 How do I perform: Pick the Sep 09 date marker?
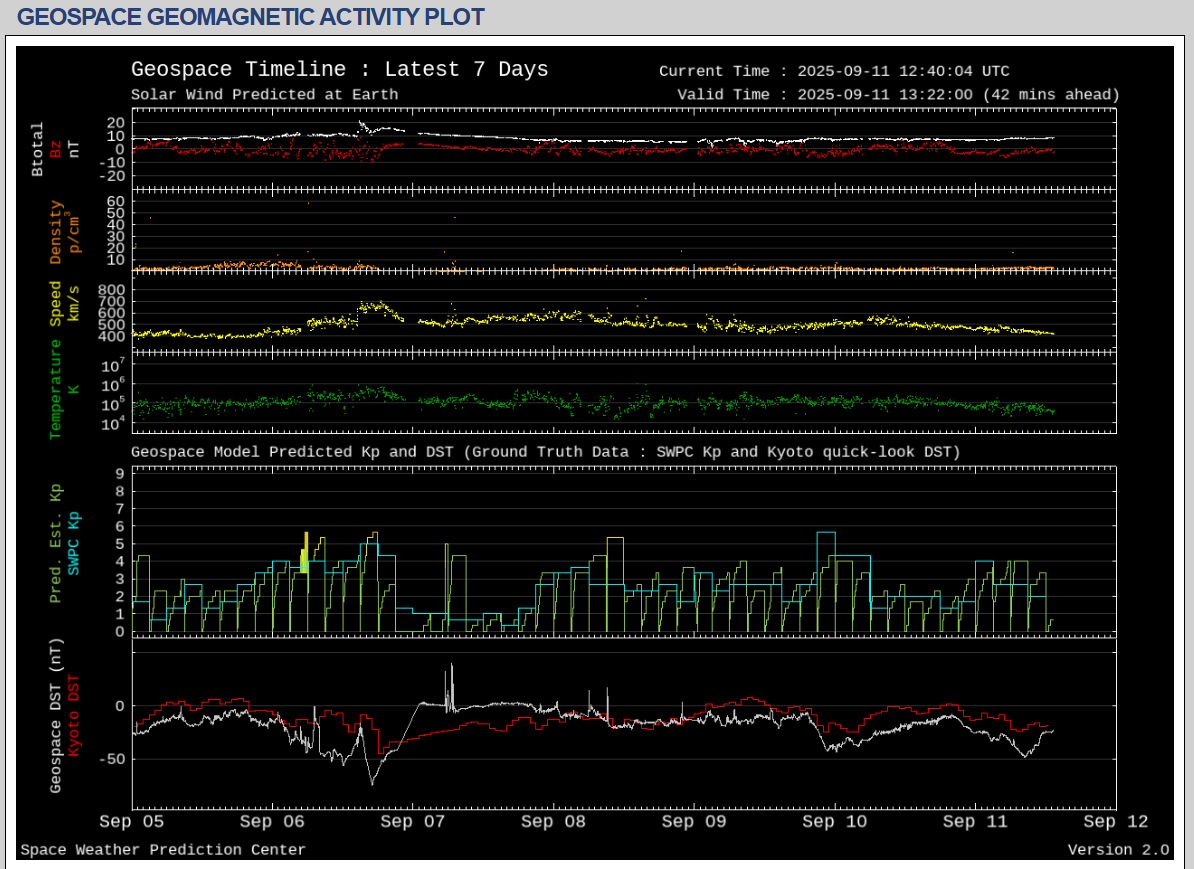[694, 822]
